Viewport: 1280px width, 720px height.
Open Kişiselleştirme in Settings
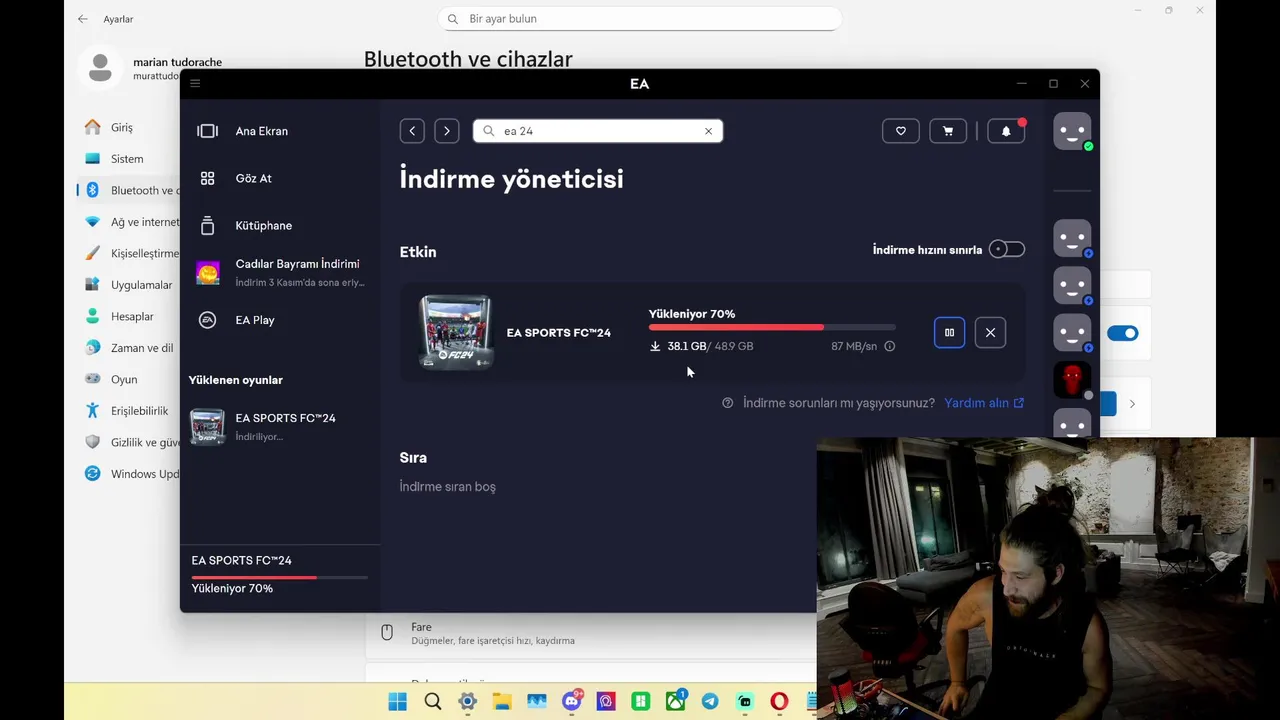point(130,253)
